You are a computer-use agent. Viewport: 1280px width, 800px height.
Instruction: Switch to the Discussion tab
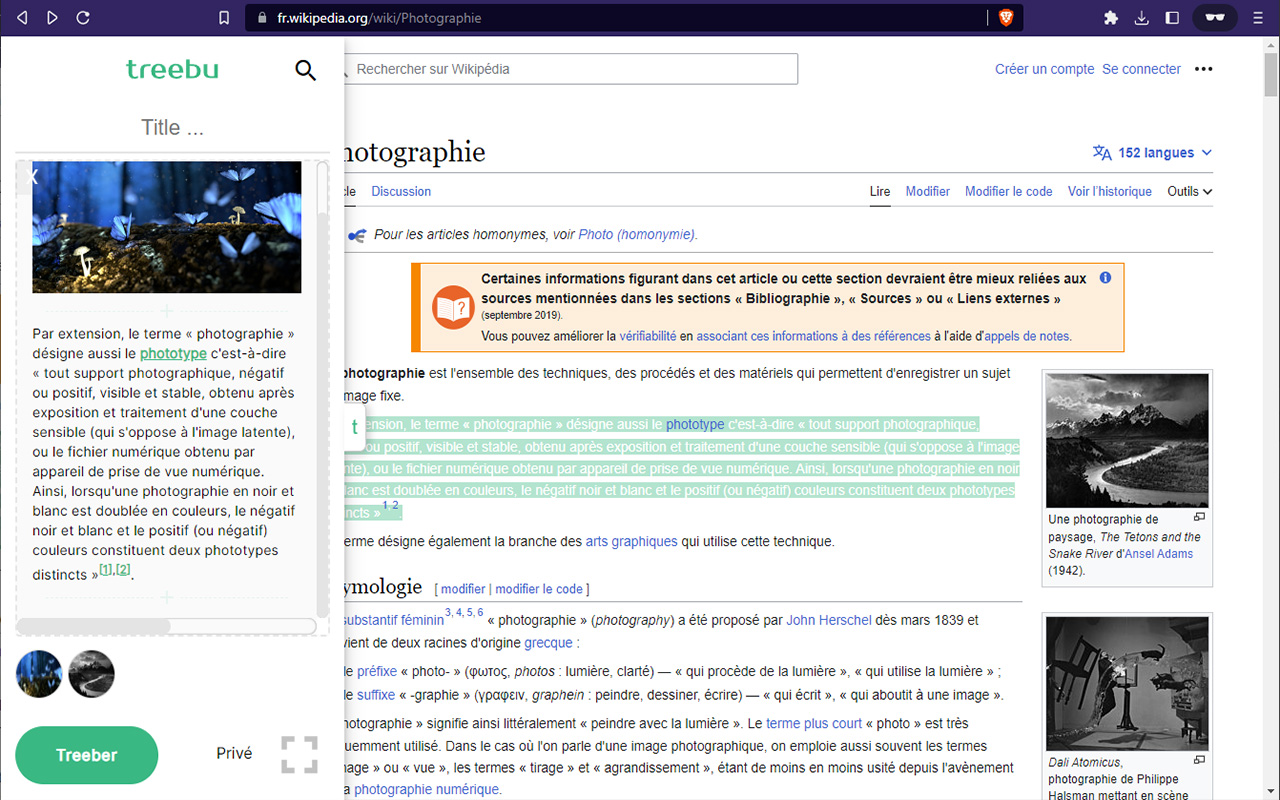401,191
